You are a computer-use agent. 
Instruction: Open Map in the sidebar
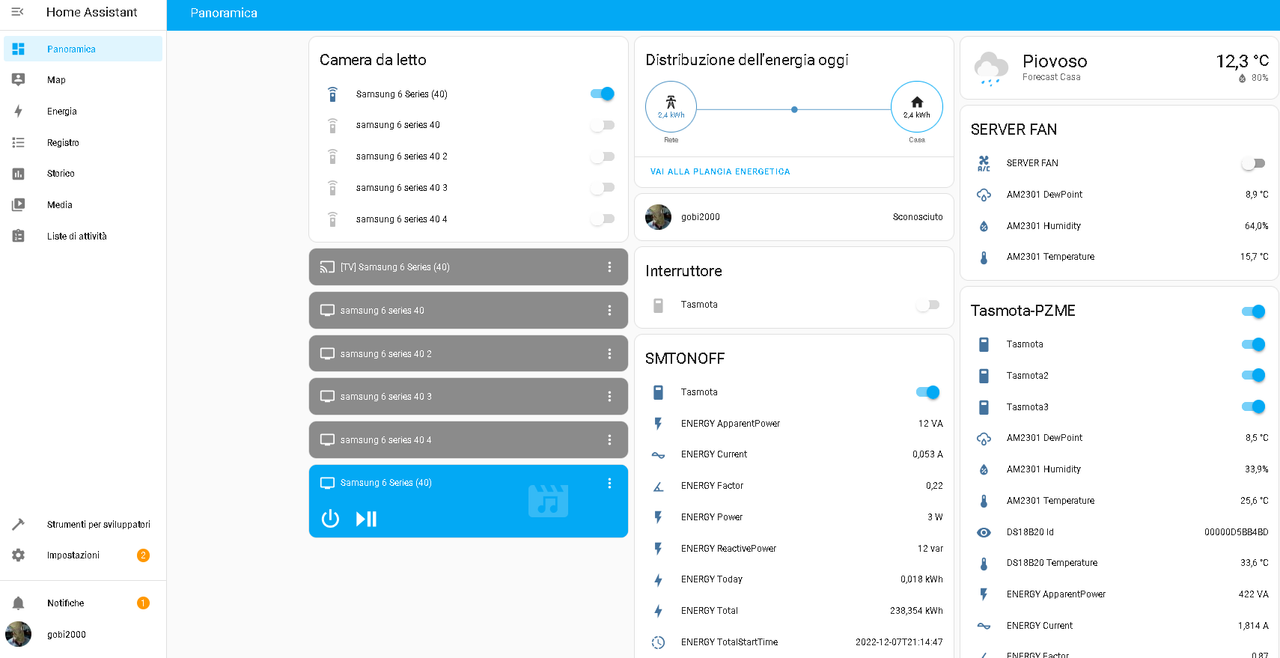(83, 80)
